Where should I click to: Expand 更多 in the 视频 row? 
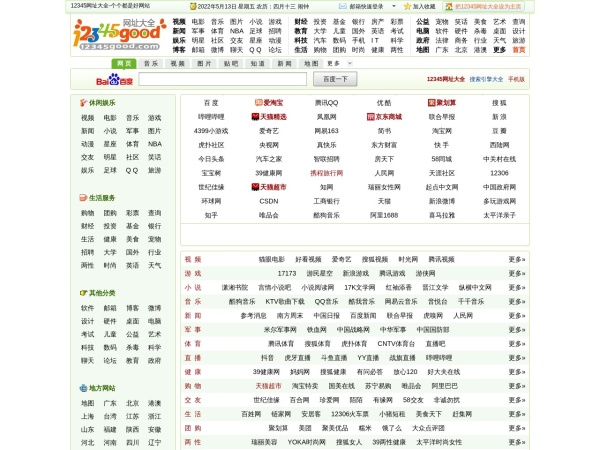[x=516, y=259]
